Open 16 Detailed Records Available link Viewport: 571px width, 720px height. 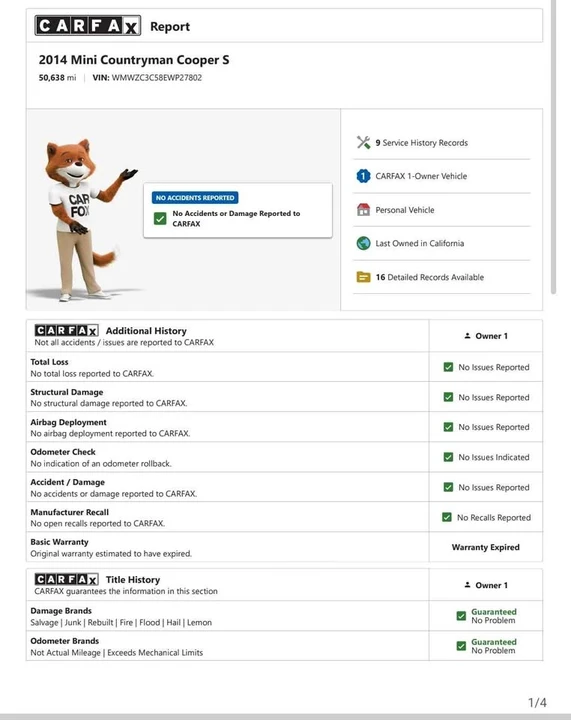pyautogui.click(x=430, y=277)
